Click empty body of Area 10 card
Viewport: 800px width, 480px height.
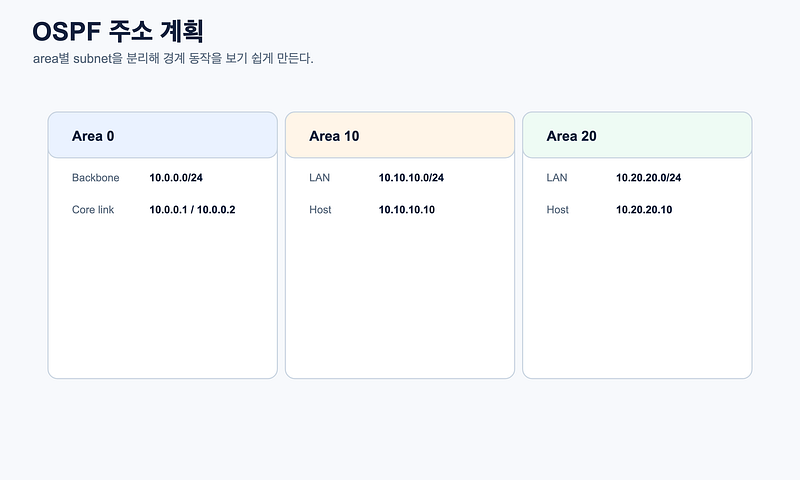(x=400, y=301)
